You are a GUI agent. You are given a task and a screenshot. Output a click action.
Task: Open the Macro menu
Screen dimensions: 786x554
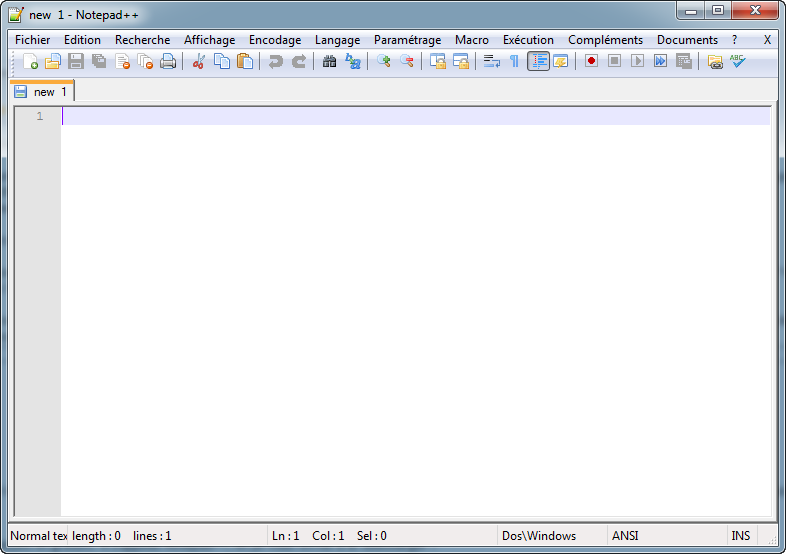(472, 40)
